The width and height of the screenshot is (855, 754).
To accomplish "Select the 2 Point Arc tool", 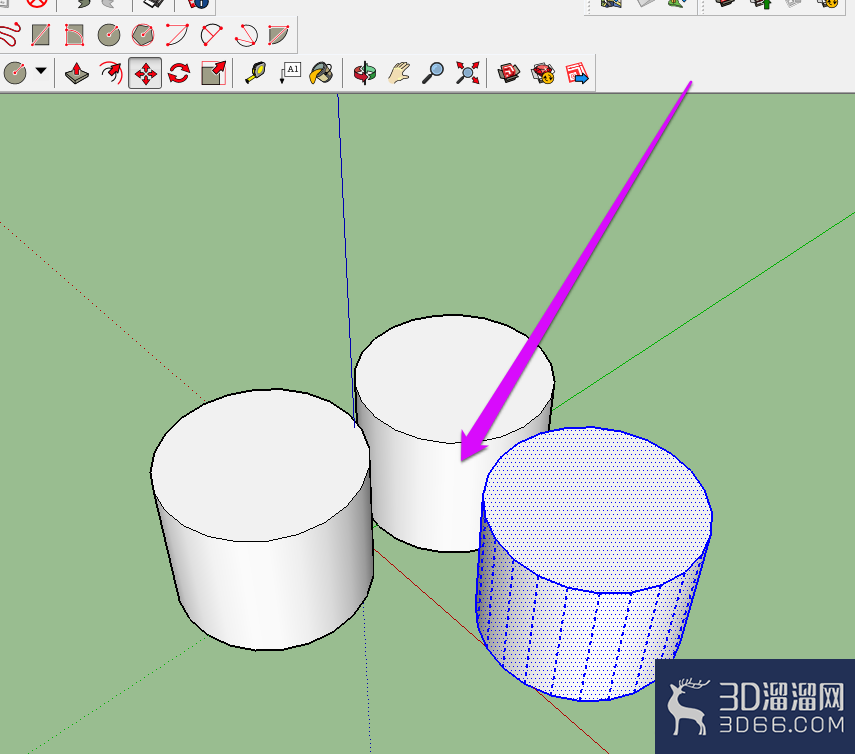I will pos(211,35).
